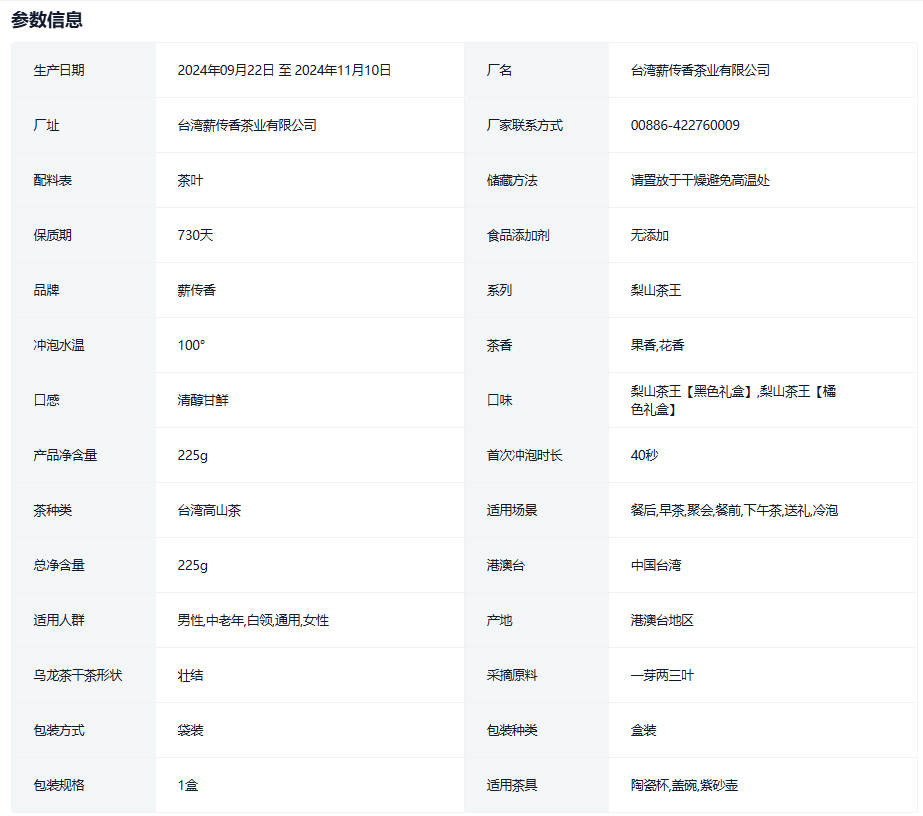
Task: Click the 配料表 value 茶叶
Action: [x=190, y=180]
